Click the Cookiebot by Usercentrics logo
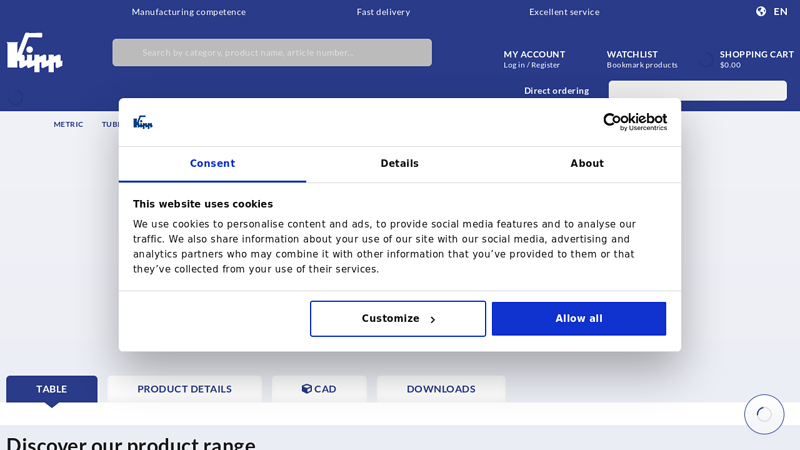The height and width of the screenshot is (450, 800). click(621, 122)
